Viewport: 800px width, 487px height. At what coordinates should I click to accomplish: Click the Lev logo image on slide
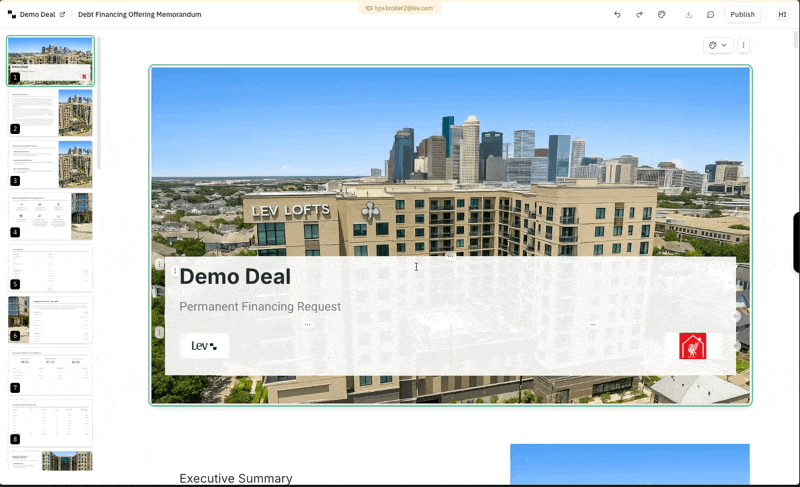pyautogui.click(x=204, y=346)
